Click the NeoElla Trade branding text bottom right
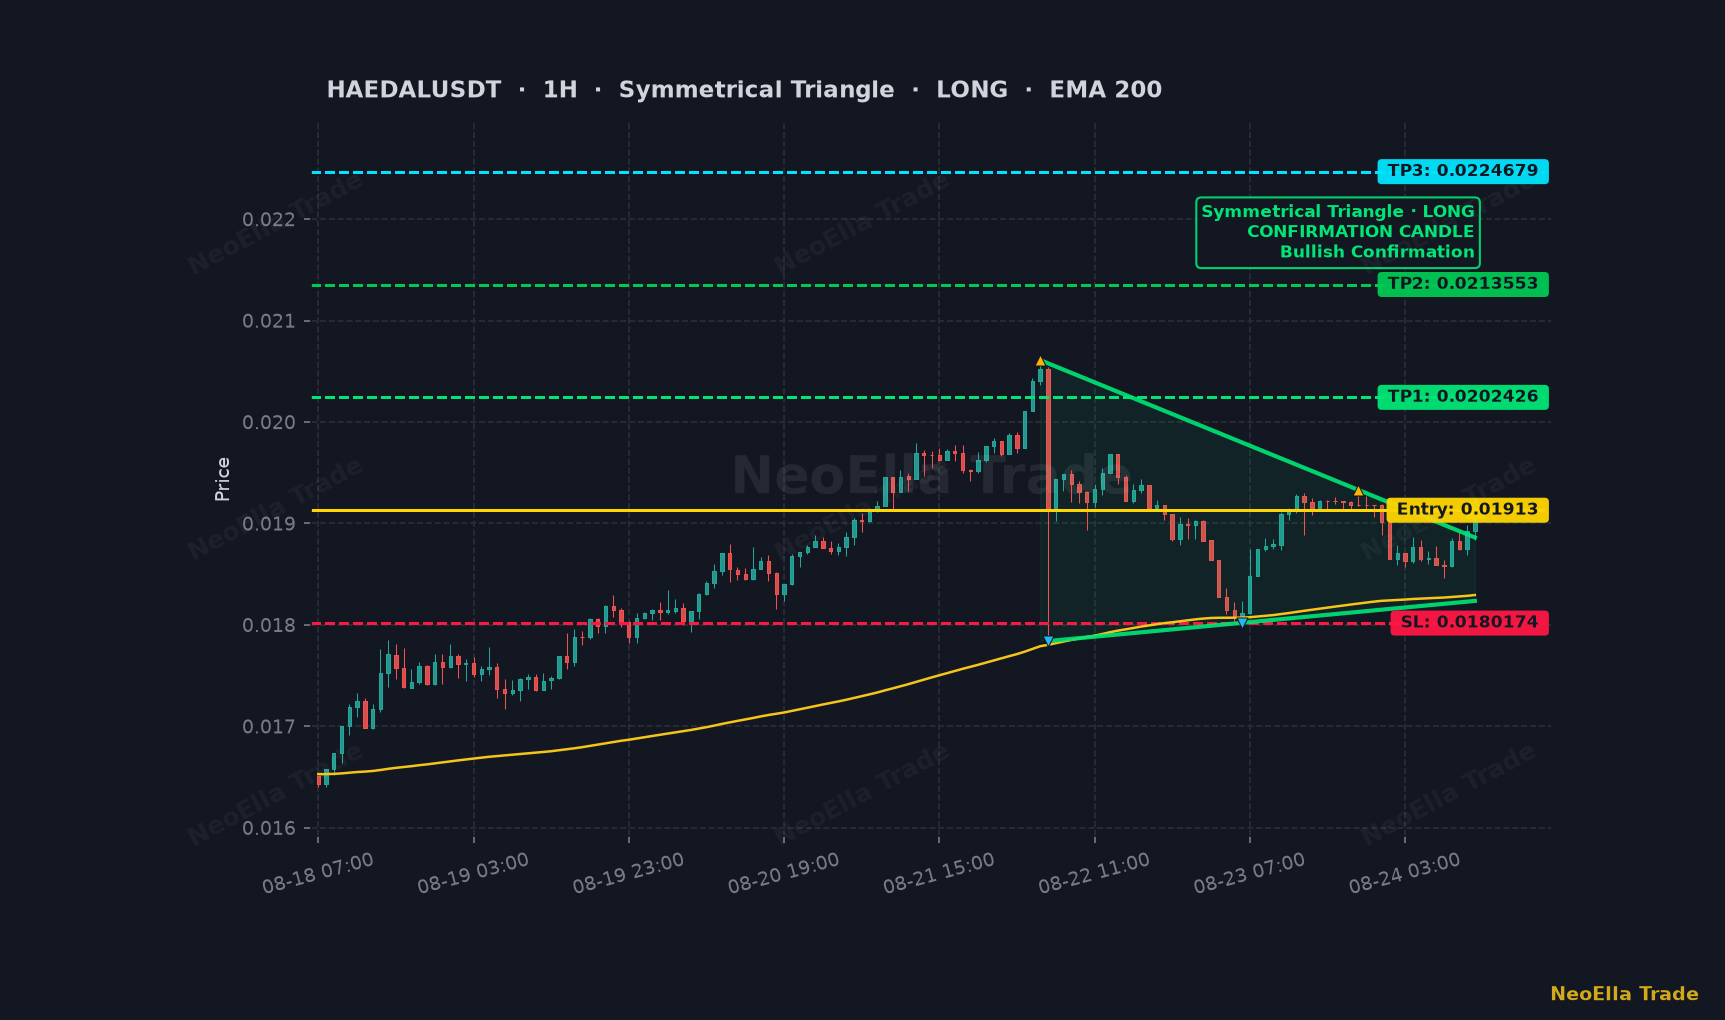This screenshot has width=1725, height=1020. (x=1624, y=994)
